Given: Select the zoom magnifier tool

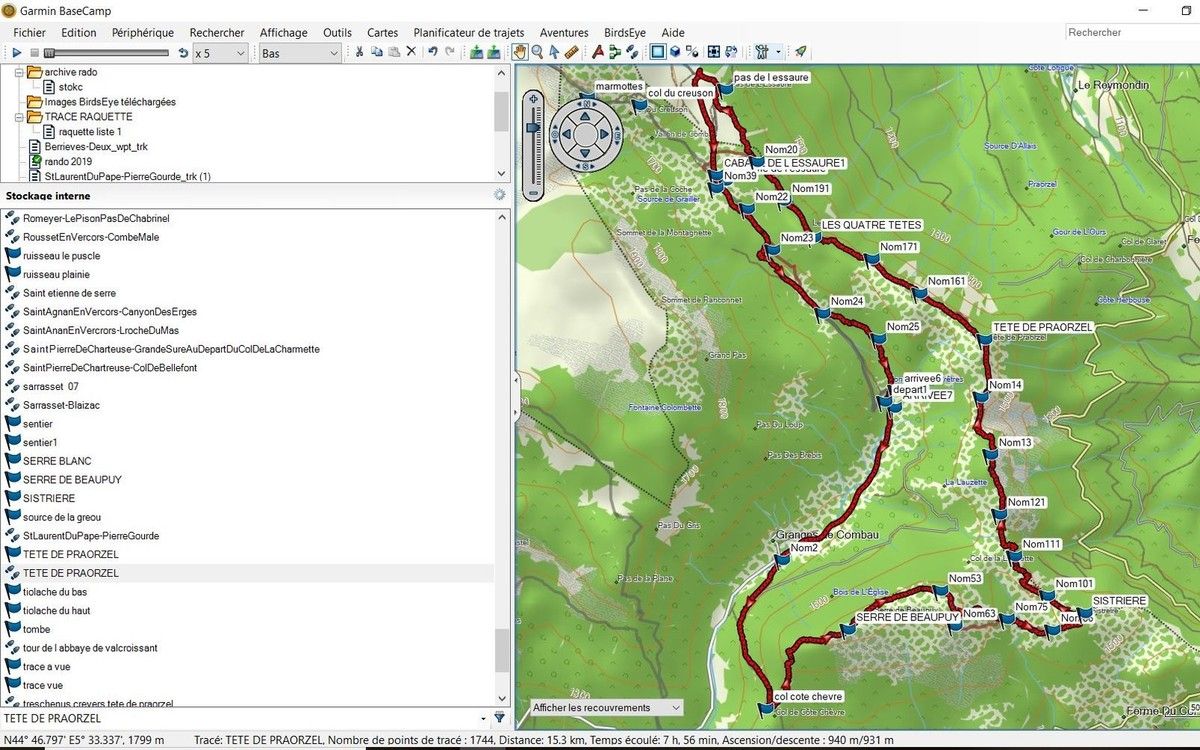Looking at the screenshot, I should [537, 52].
